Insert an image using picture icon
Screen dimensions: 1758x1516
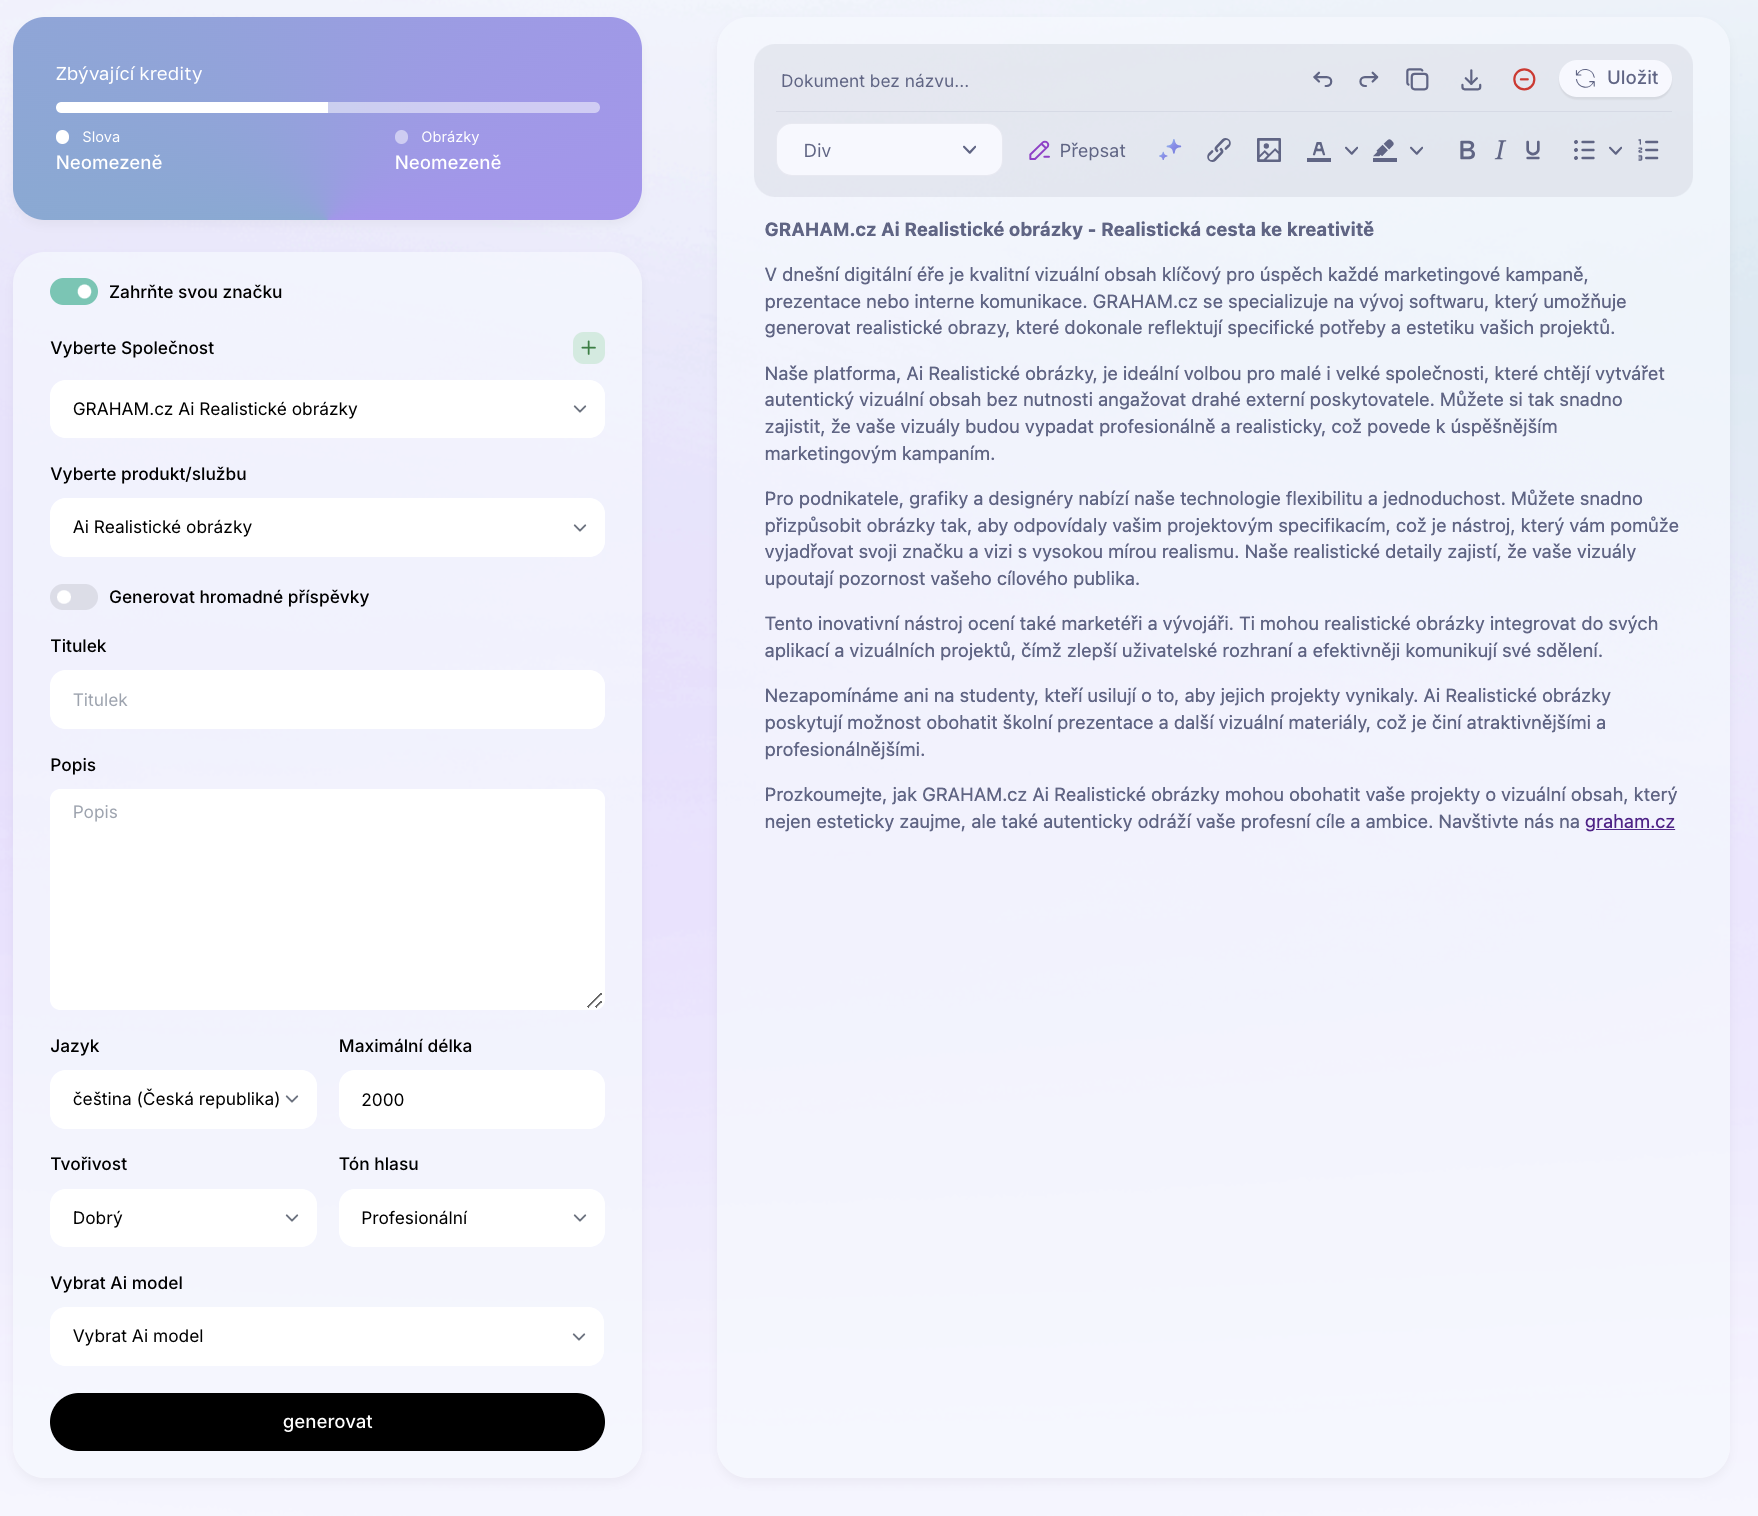tap(1268, 150)
